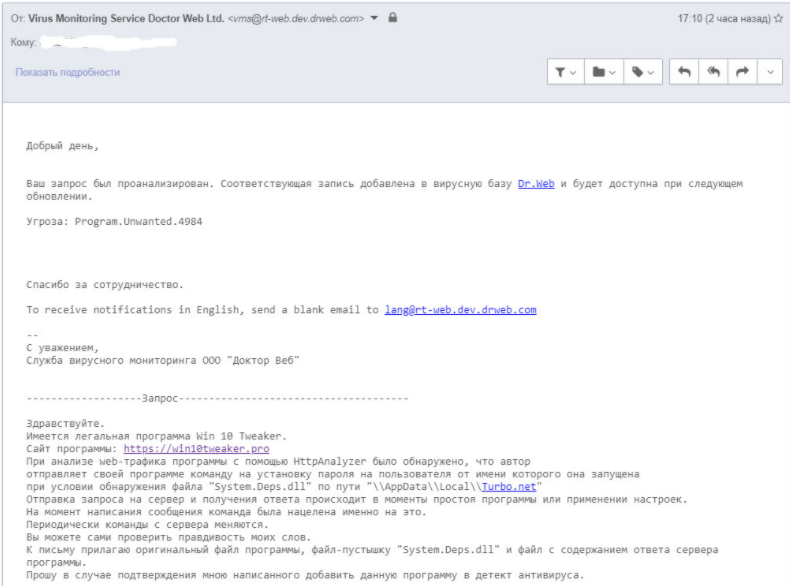Forward this email with the arrow icon

pos(742,72)
